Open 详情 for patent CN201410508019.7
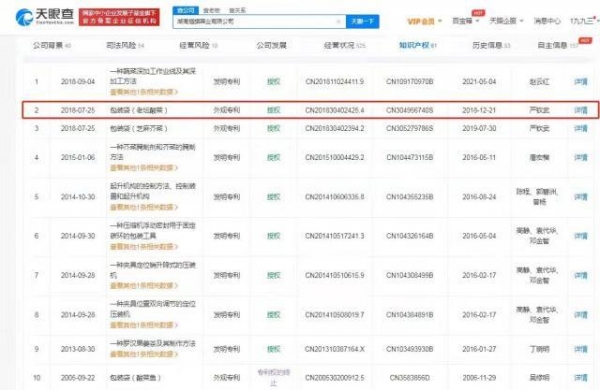Screen dimensions: 600x390 (580, 315)
